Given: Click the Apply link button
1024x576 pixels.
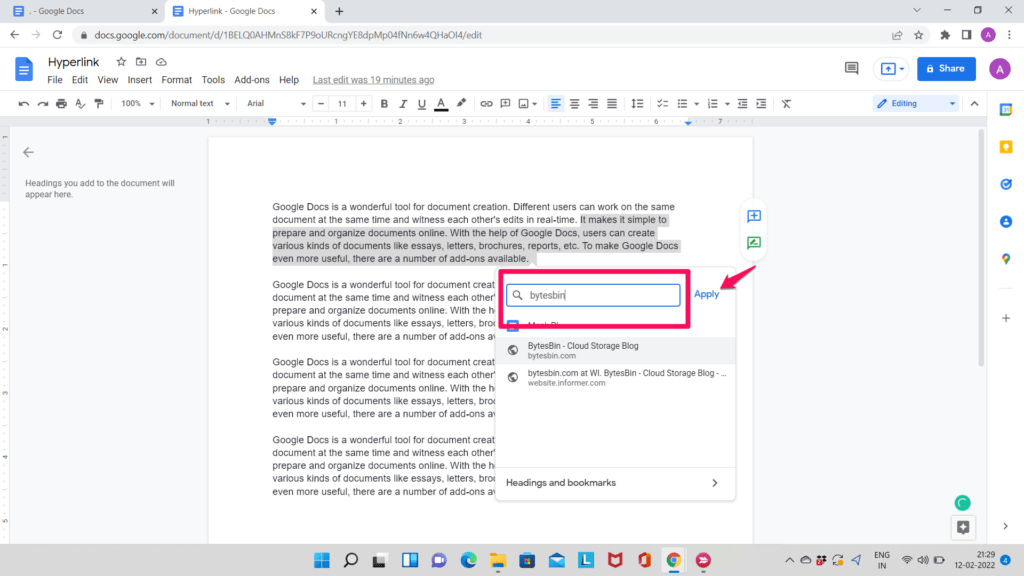Looking at the screenshot, I should tap(706, 294).
